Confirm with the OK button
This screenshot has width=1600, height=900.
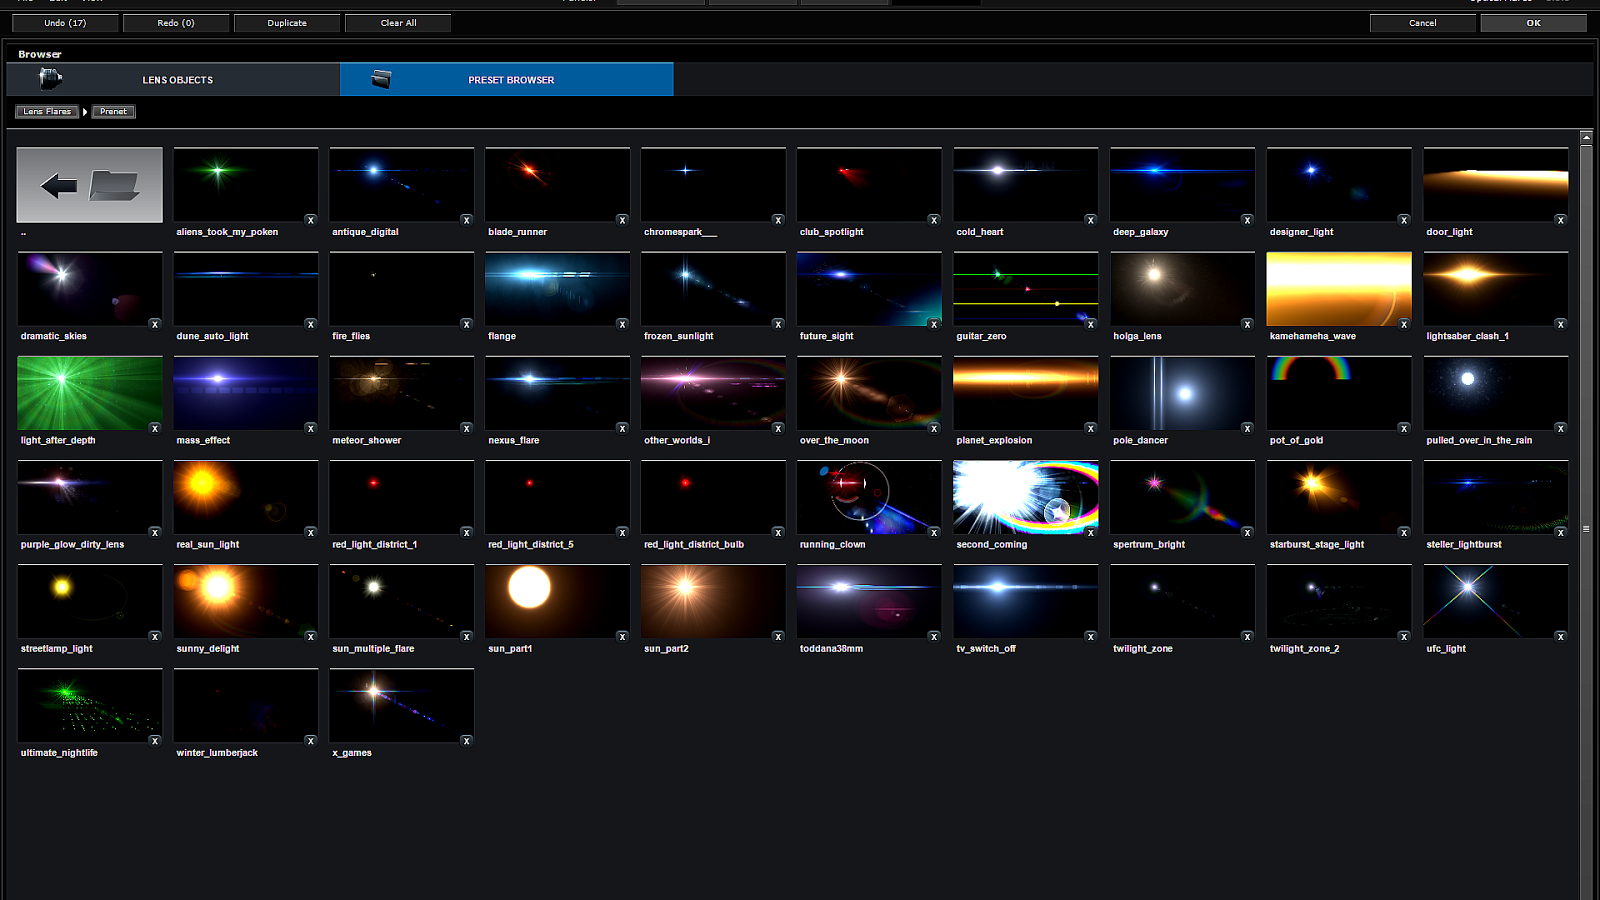(x=1533, y=23)
